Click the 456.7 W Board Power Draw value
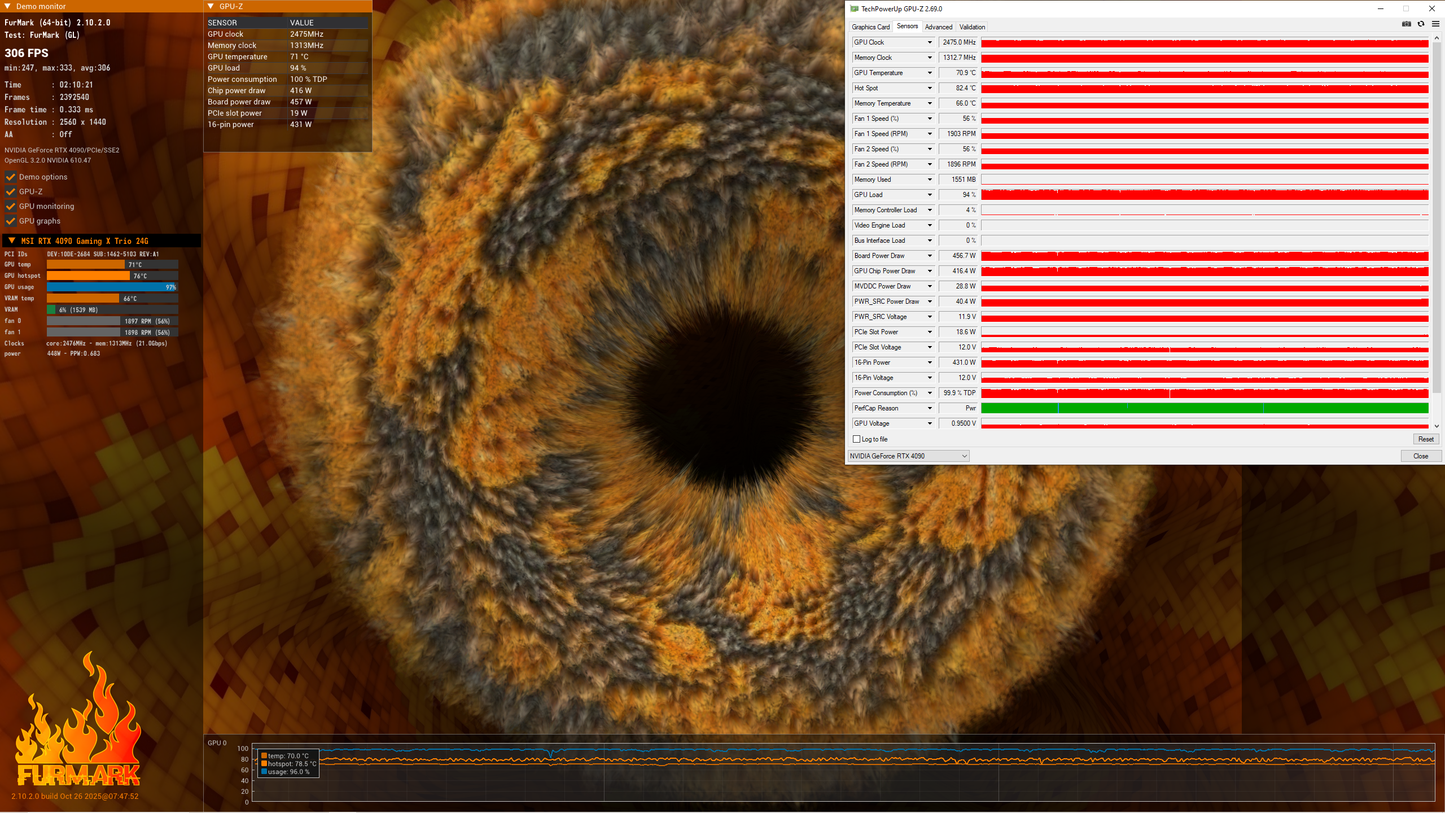 [x=958, y=256]
